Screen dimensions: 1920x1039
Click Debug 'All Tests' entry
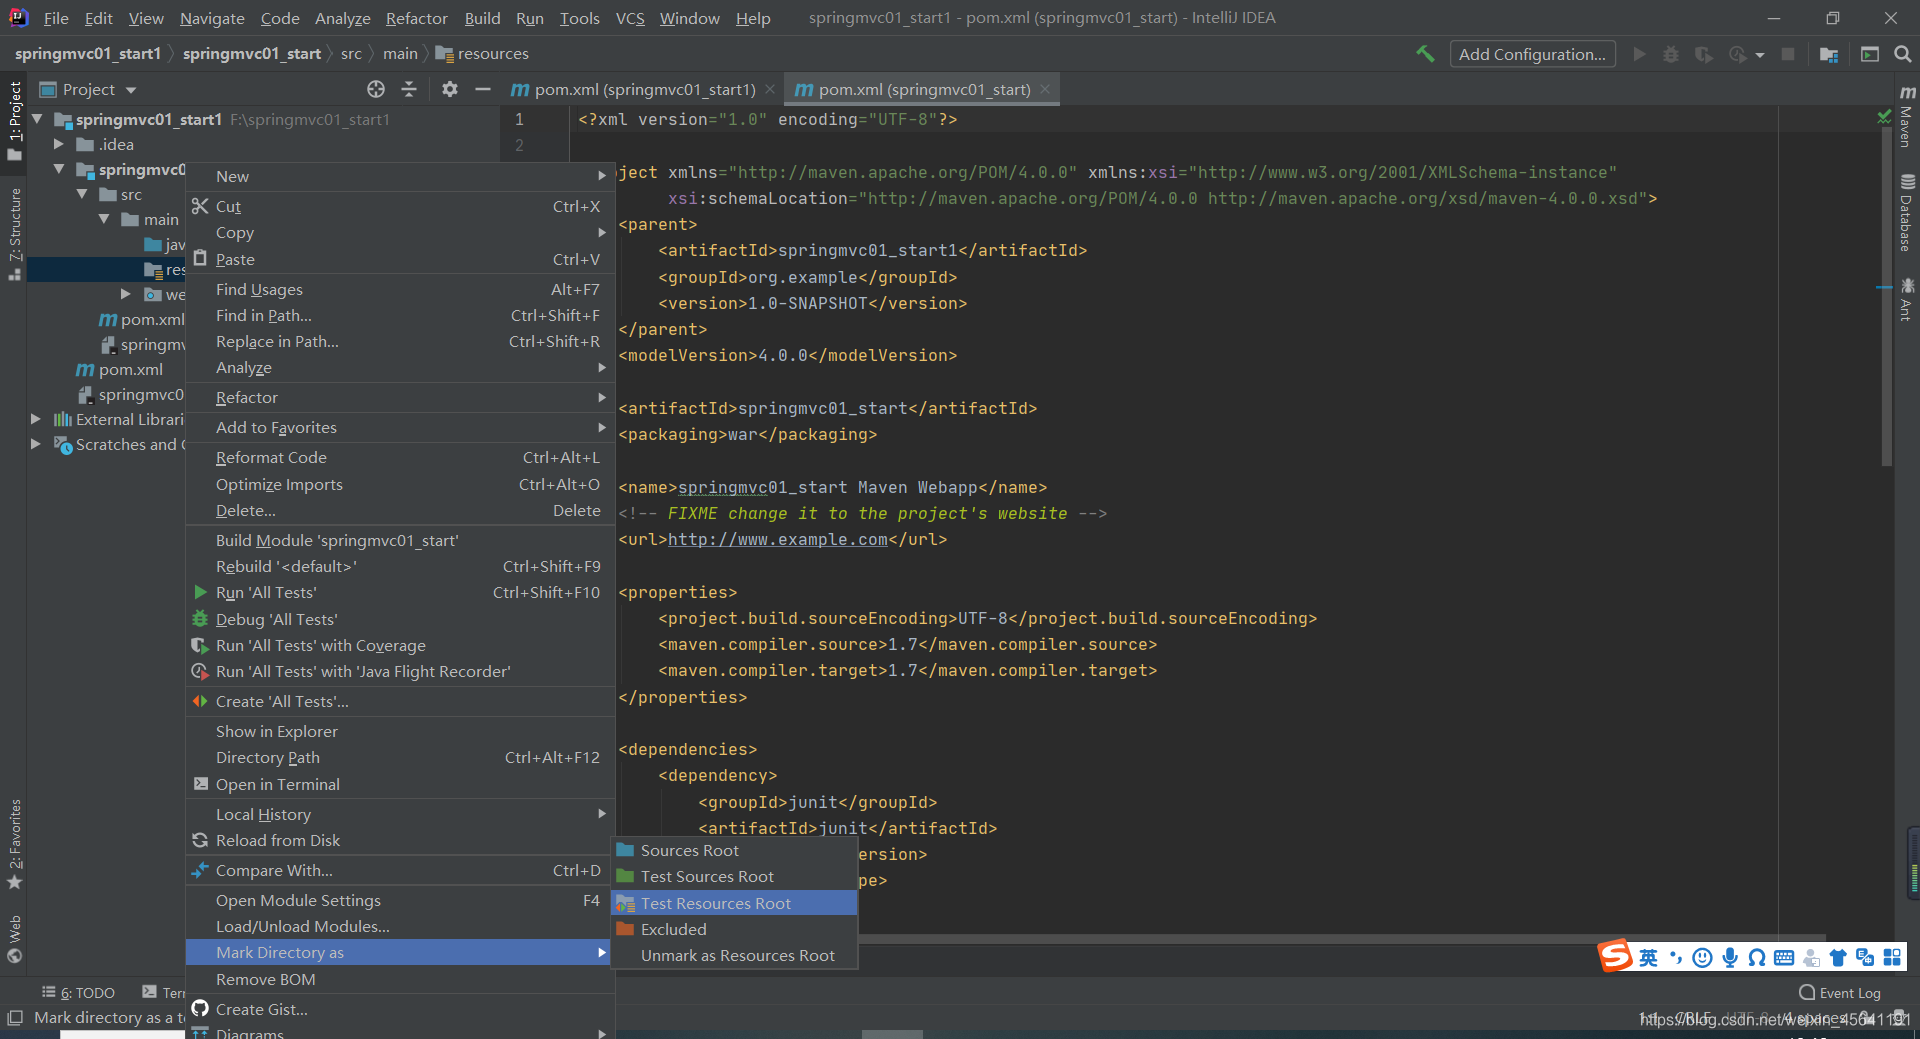(x=401, y=619)
